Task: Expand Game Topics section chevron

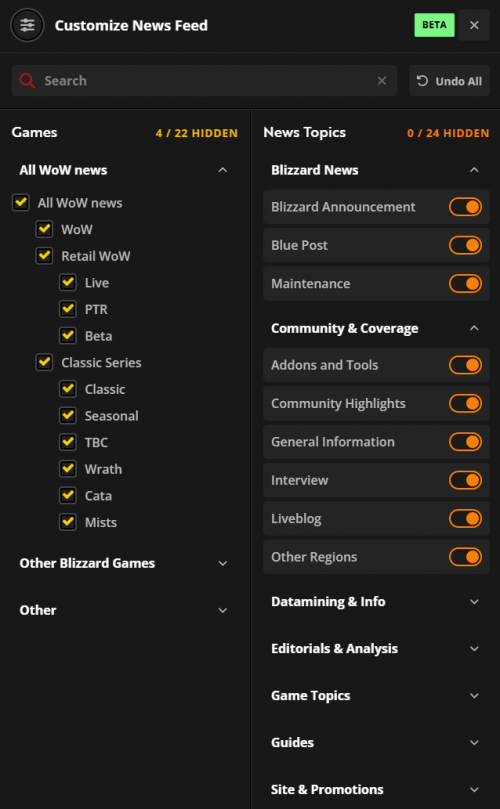Action: tap(475, 695)
